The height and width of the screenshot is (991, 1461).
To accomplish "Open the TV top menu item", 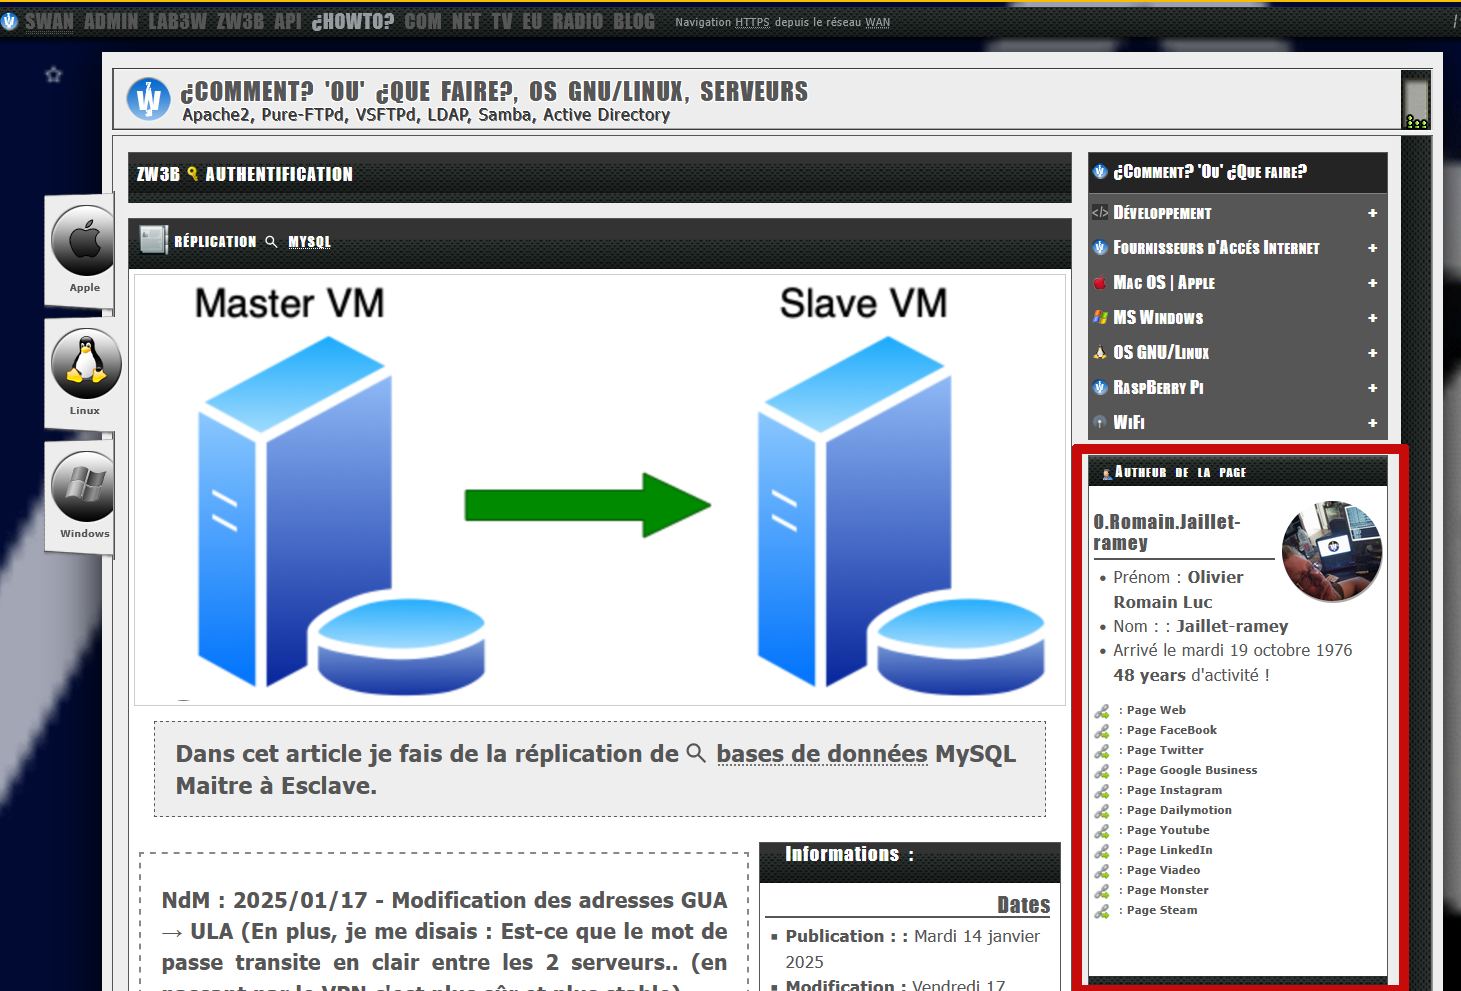I will (502, 21).
